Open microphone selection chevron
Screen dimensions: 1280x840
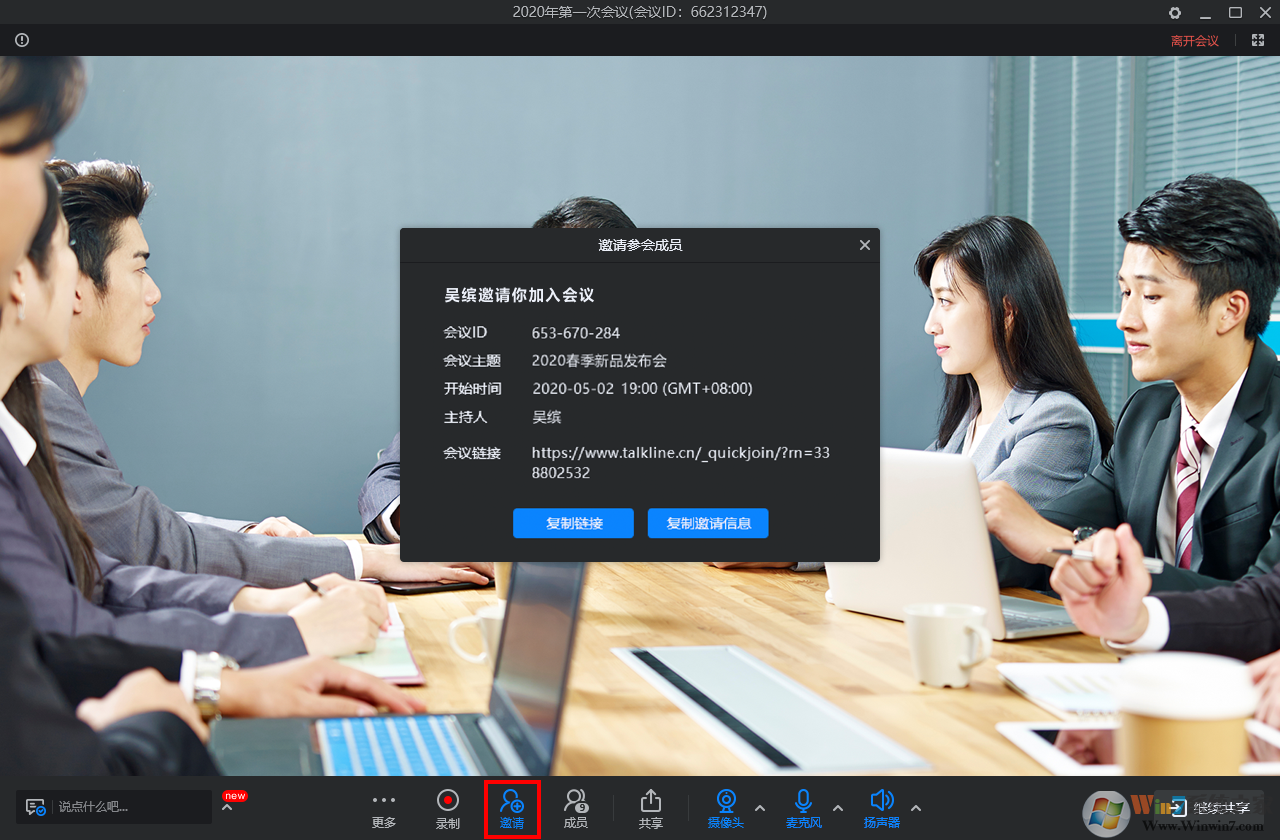838,810
